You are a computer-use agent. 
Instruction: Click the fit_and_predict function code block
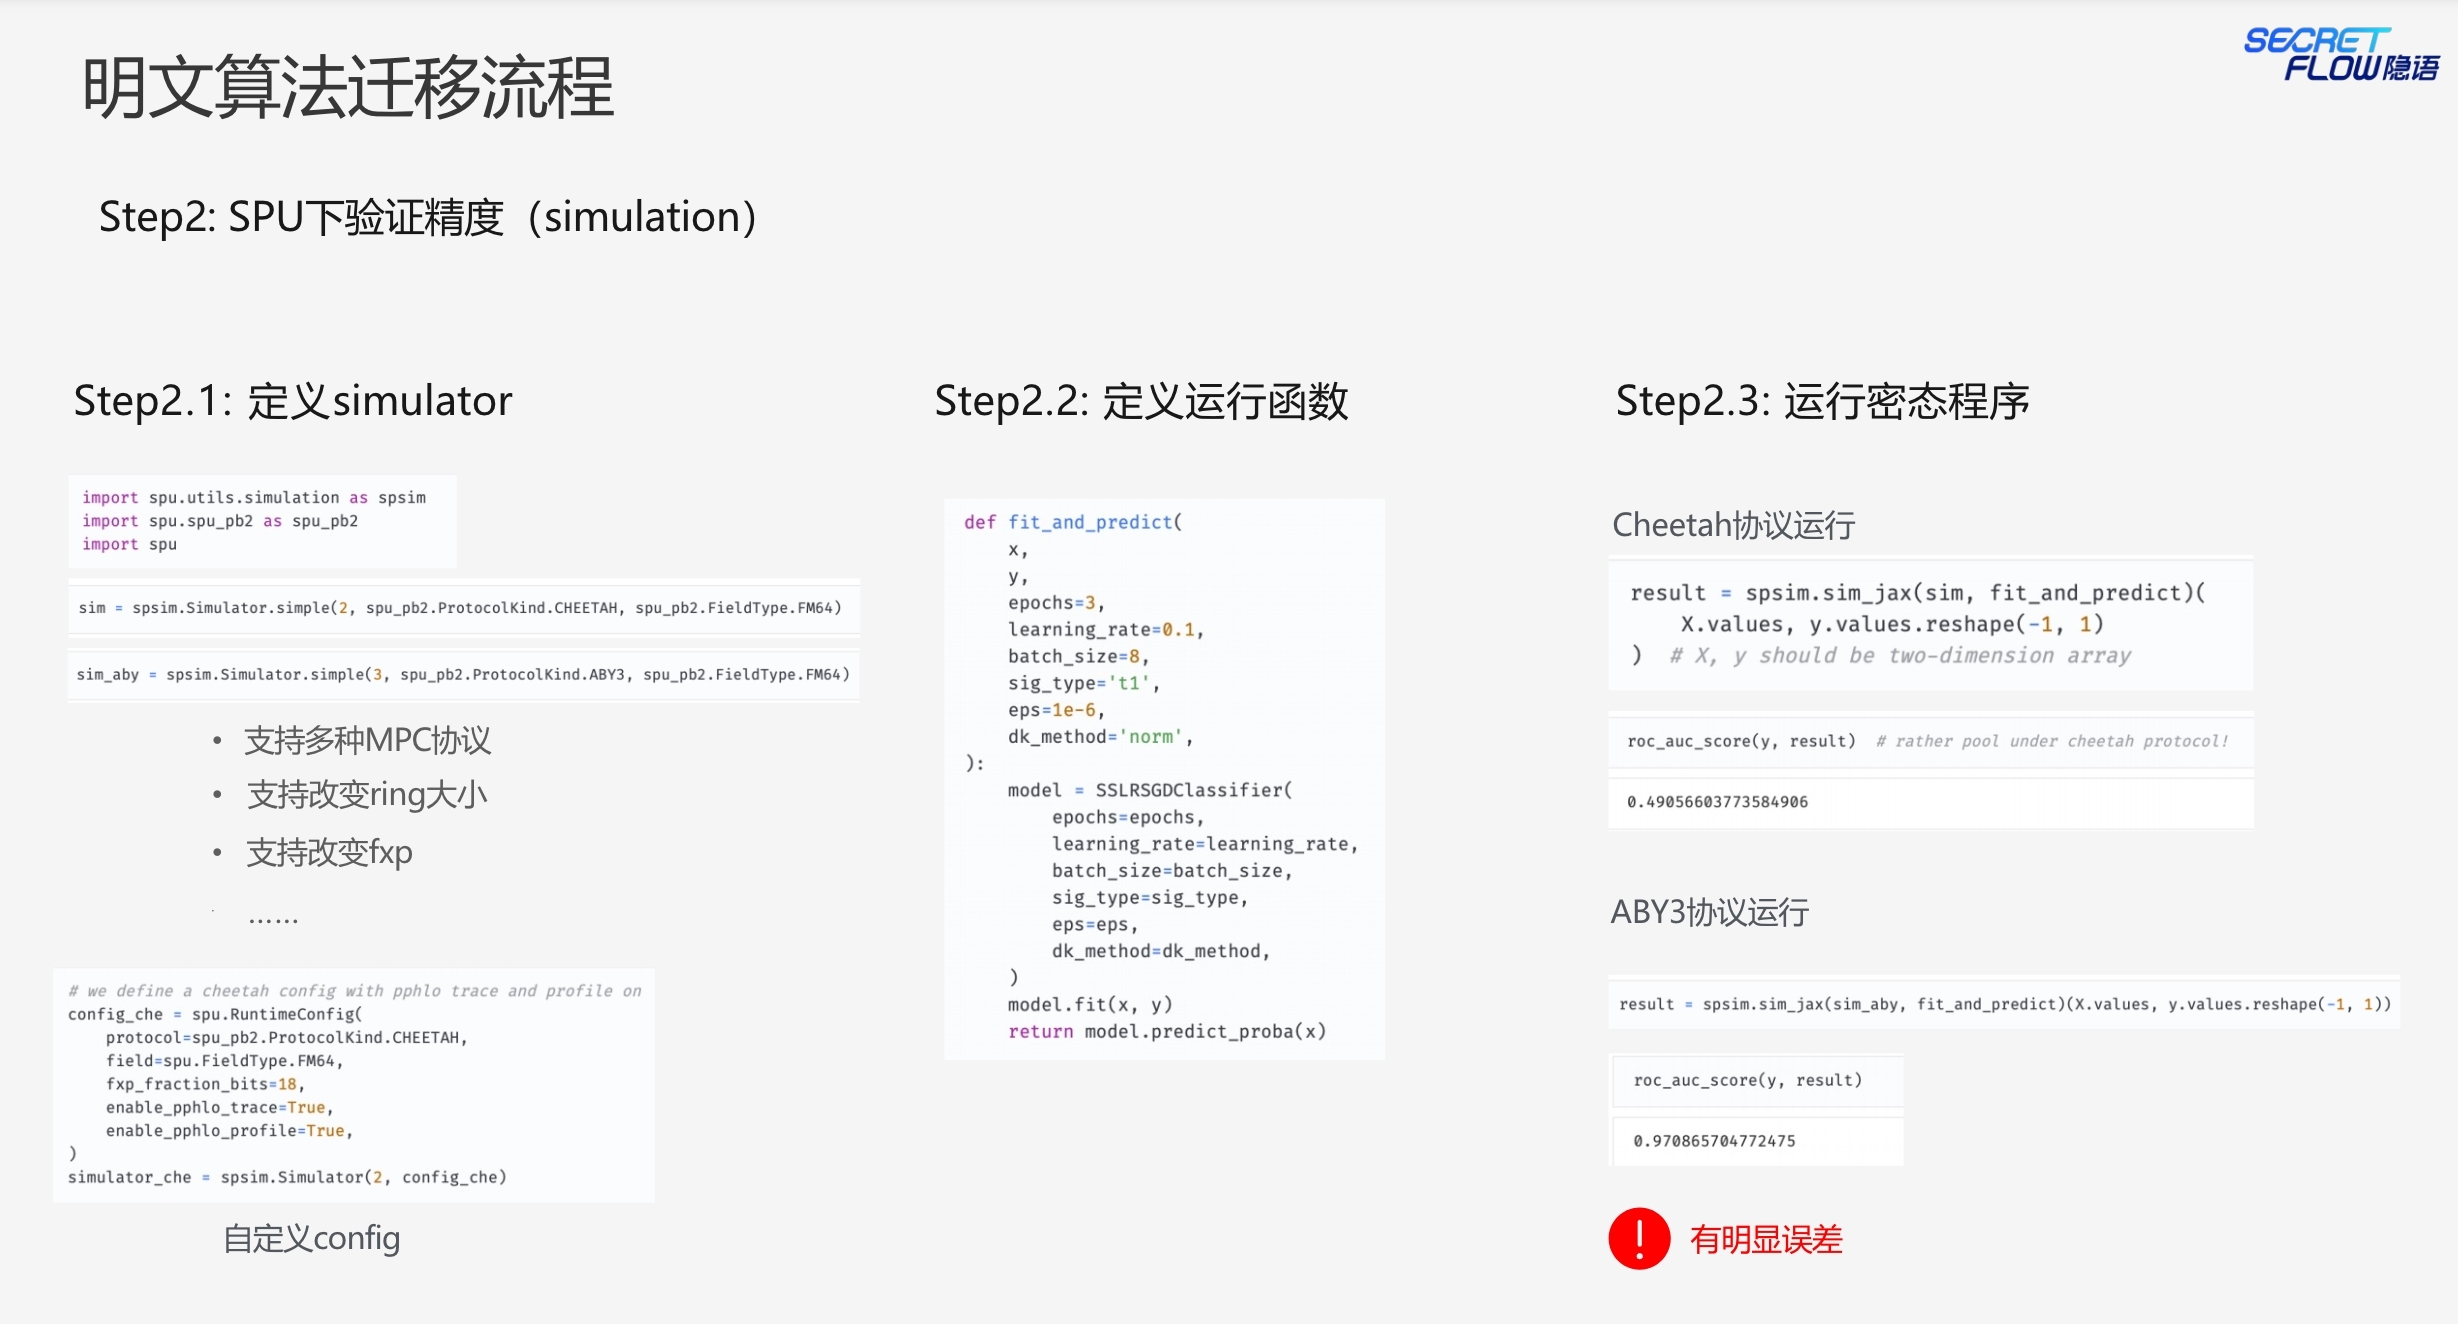coord(1164,778)
